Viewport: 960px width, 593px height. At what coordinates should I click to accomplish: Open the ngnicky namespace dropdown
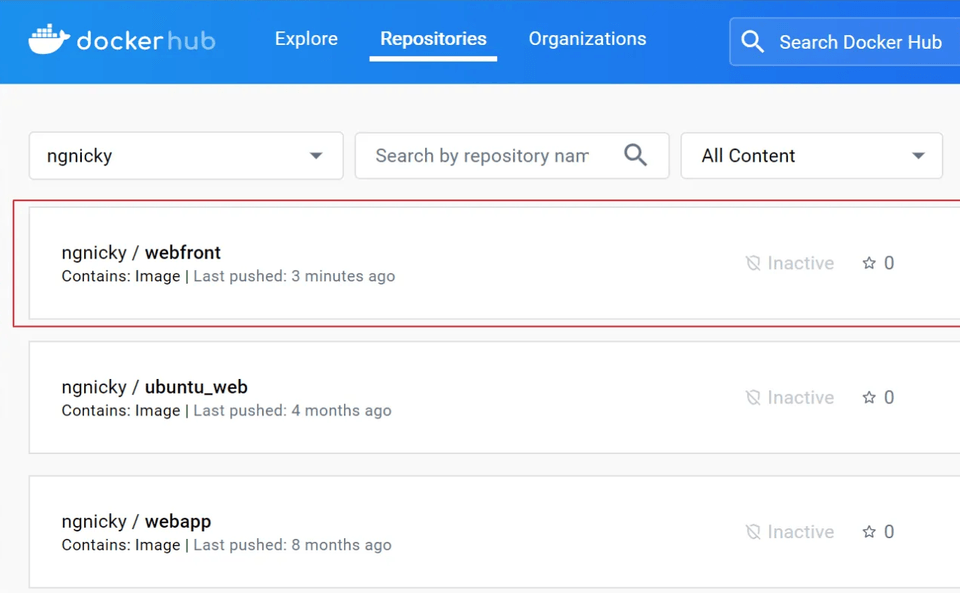click(x=186, y=156)
